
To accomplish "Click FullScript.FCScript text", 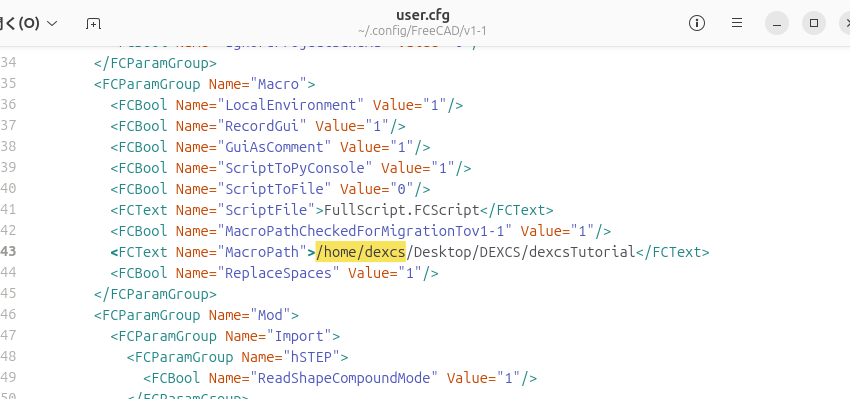I will click(402, 210).
